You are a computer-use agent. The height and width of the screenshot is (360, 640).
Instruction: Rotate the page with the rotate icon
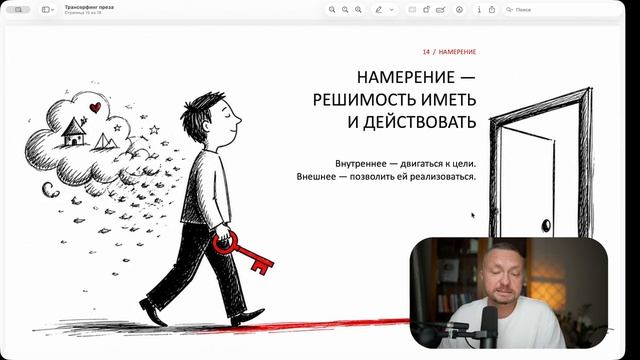[426, 9]
